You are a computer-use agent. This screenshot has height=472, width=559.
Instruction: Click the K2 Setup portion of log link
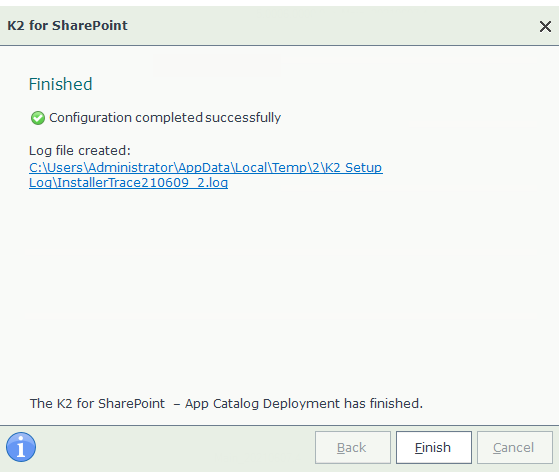coord(353,168)
